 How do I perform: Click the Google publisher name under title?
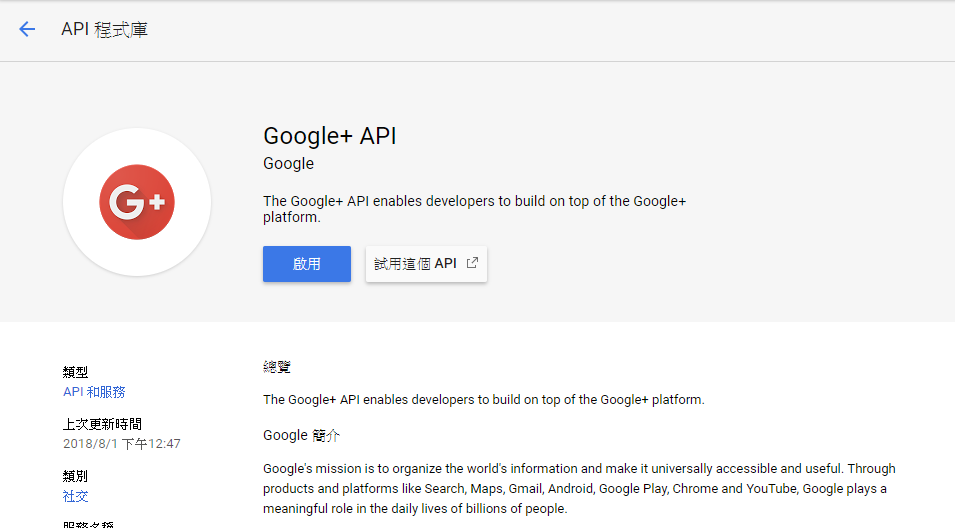288,164
